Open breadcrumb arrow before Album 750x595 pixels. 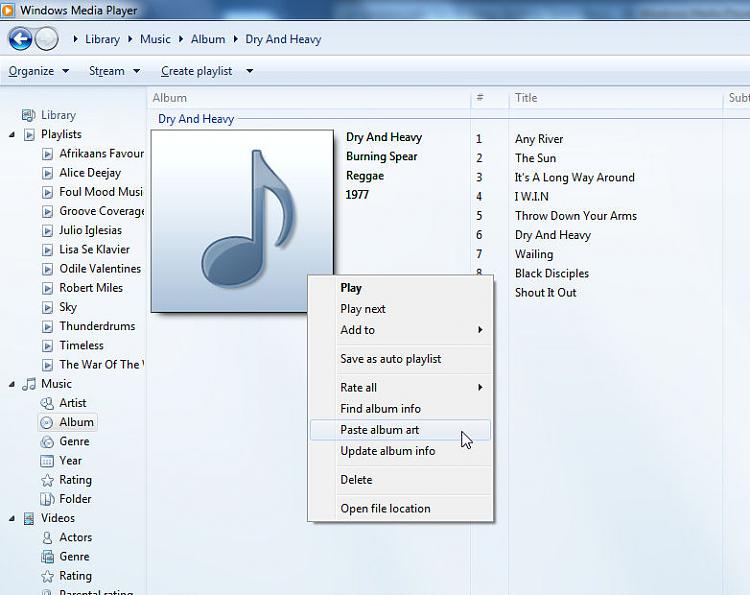tap(181, 39)
